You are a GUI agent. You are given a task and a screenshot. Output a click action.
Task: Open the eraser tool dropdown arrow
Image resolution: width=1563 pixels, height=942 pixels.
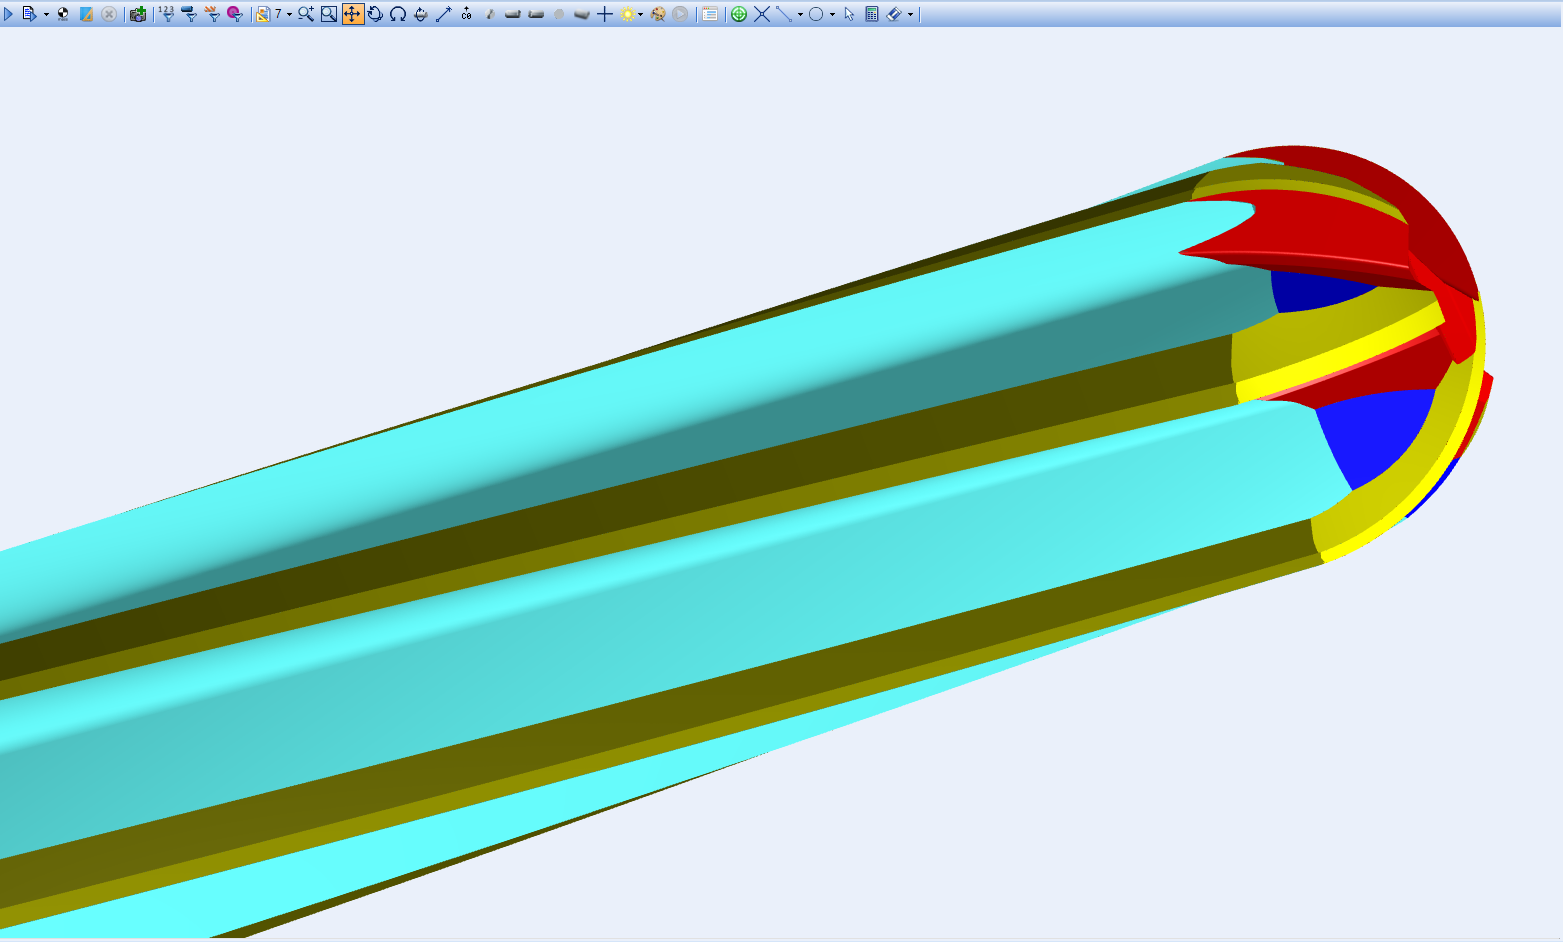pyautogui.click(x=910, y=15)
